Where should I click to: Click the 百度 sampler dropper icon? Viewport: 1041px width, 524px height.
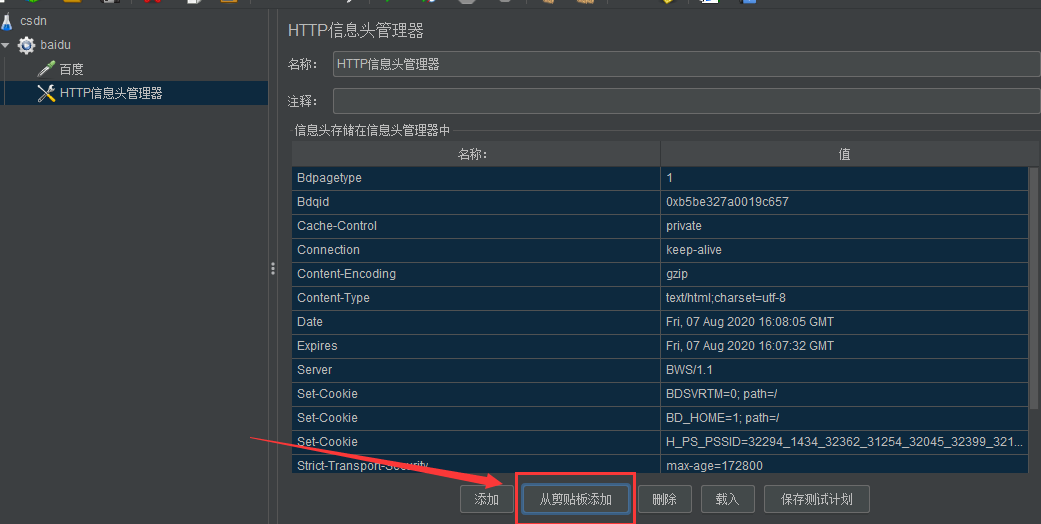46,69
